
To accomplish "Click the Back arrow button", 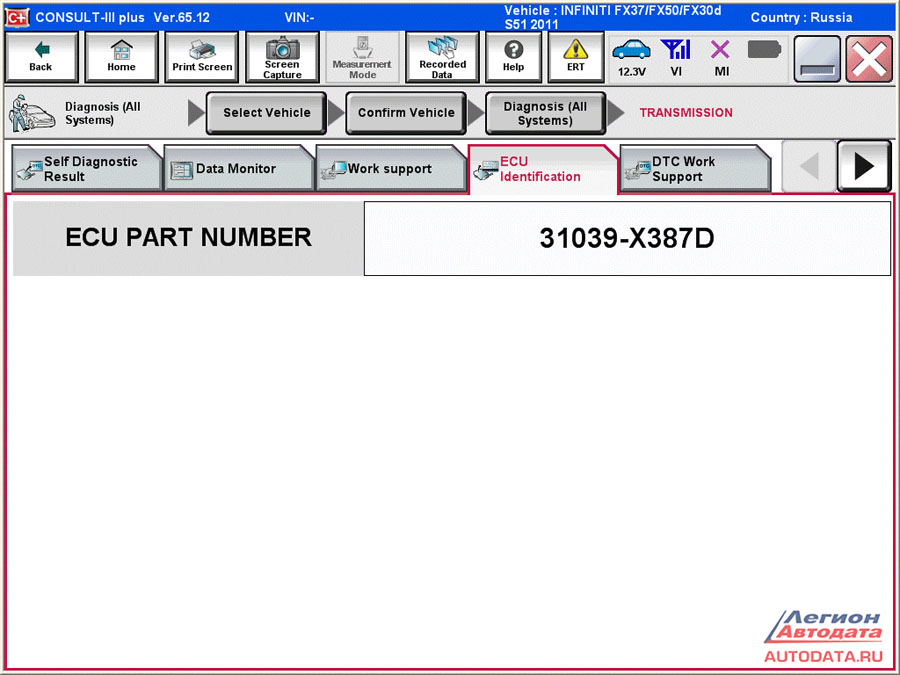I will point(41,57).
